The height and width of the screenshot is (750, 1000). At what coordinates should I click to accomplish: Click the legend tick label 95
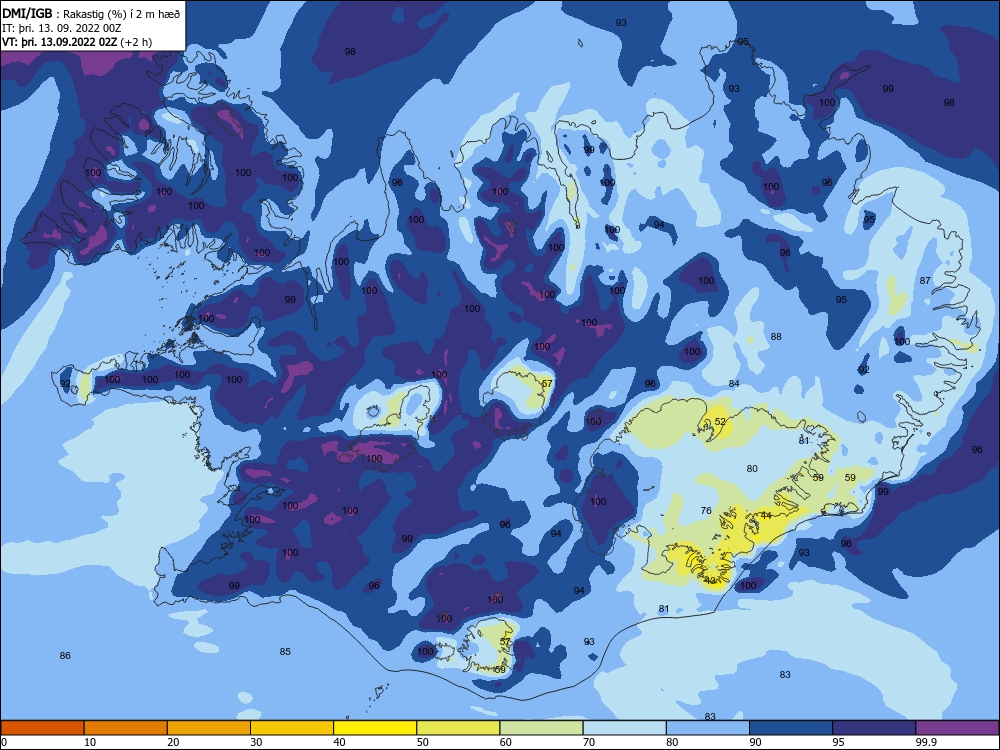[x=838, y=742]
